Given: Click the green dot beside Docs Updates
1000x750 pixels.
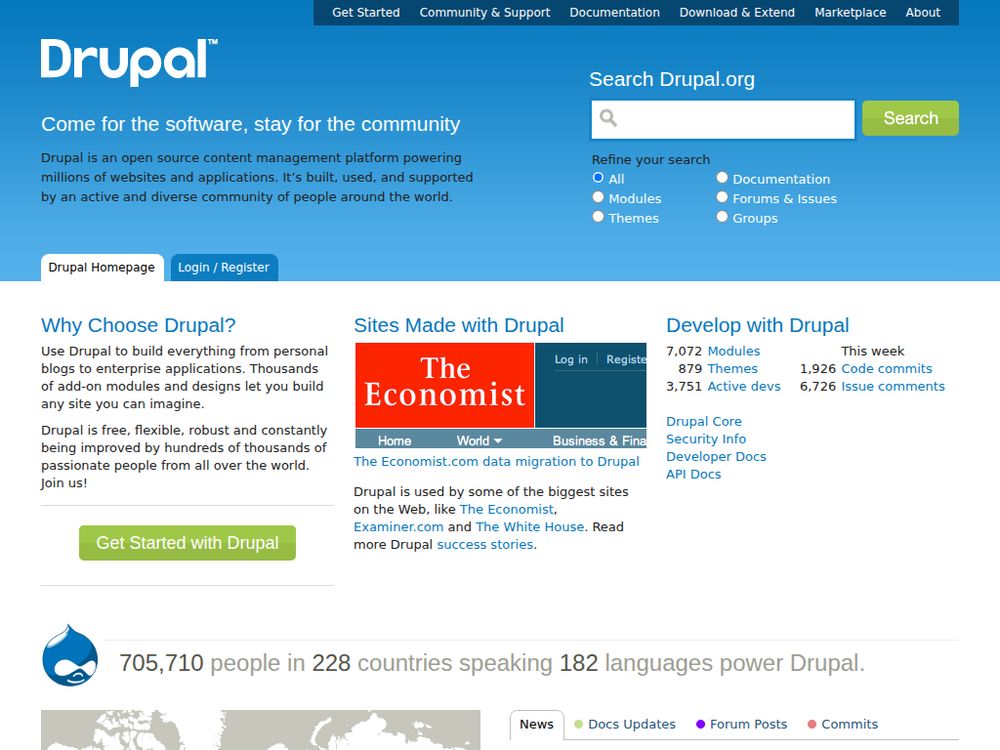Looking at the screenshot, I should 578,724.
